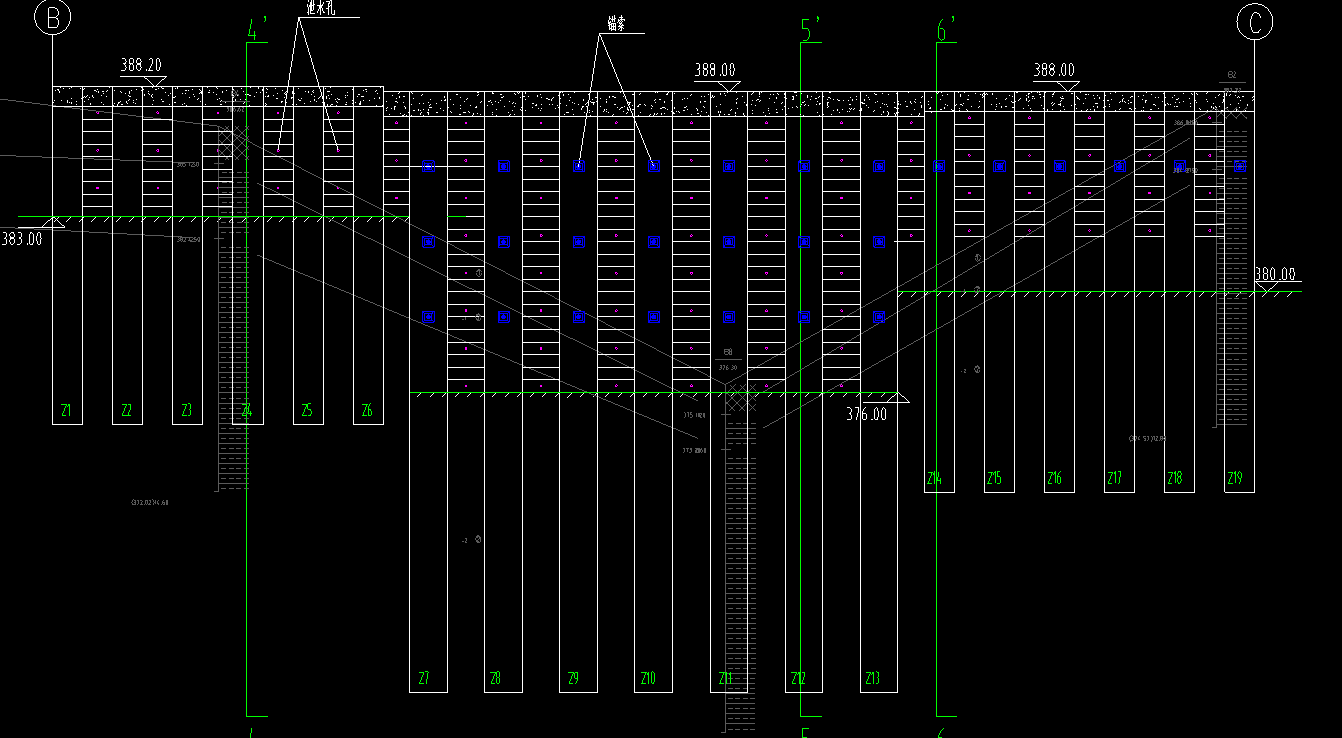1342x738 pixels.
Task: Select the 388.00 elevation label near section 5'
Action: (x=715, y=70)
